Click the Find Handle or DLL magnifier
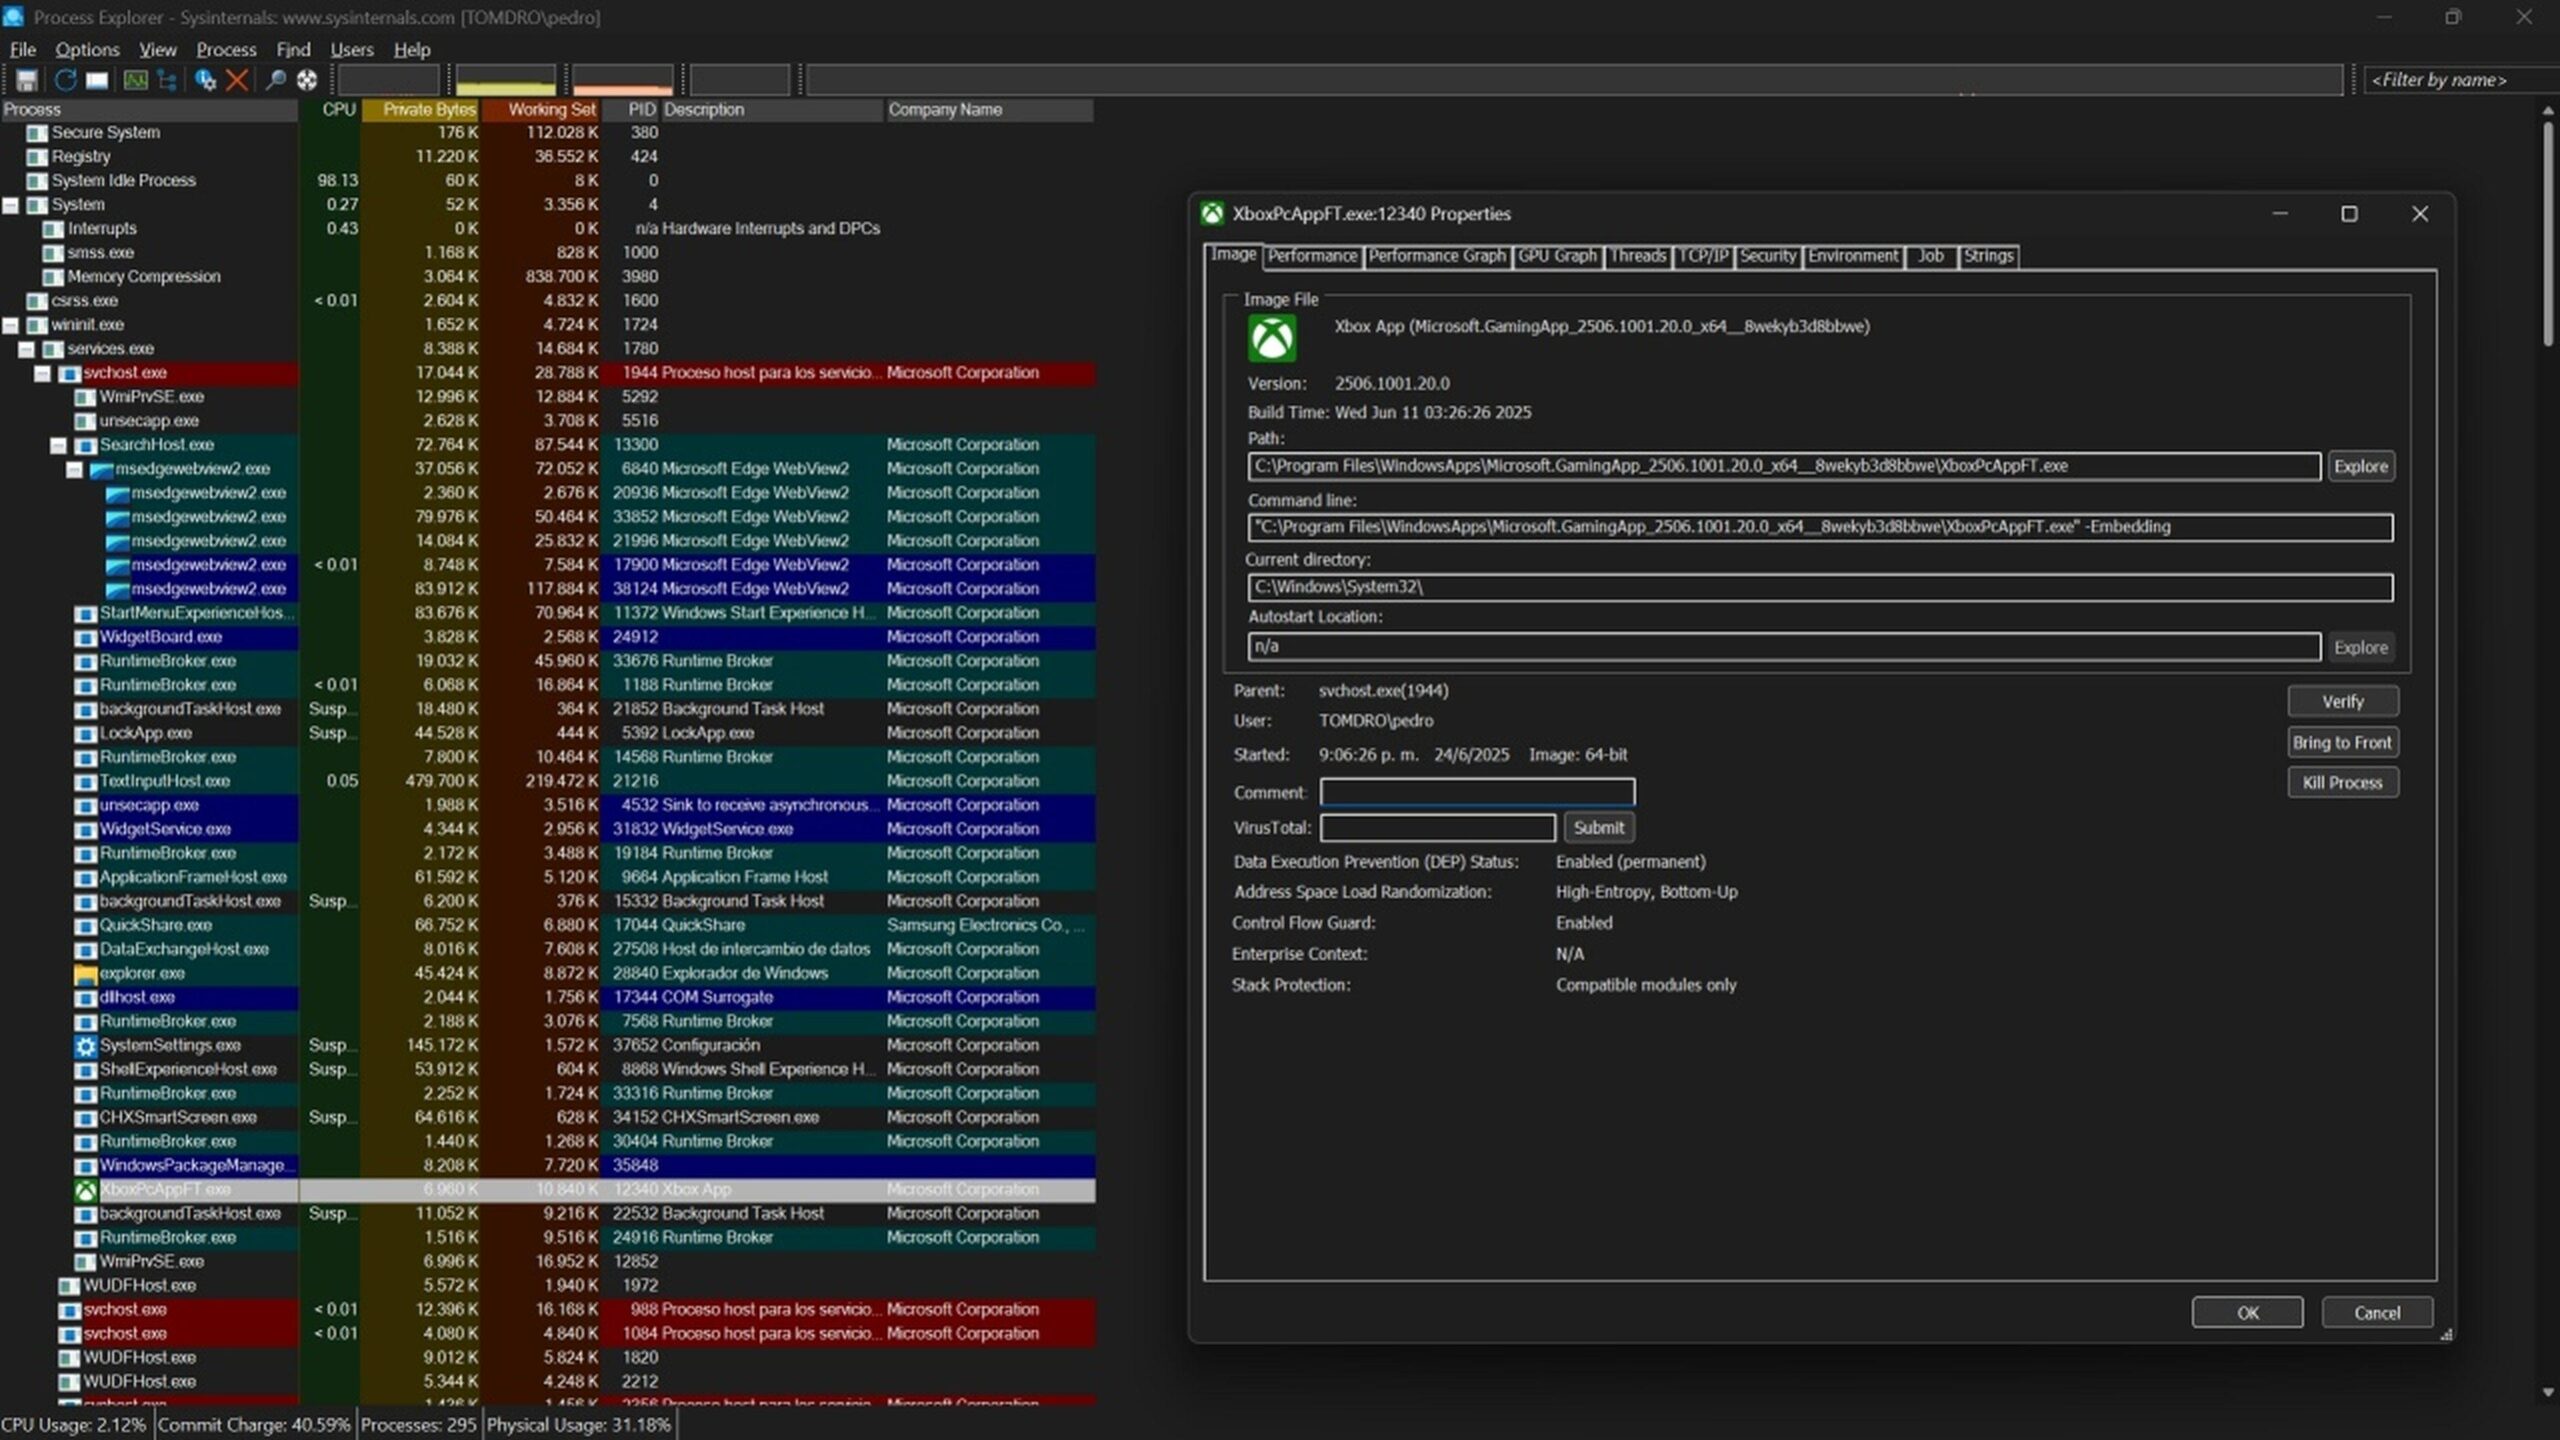 pyautogui.click(x=275, y=80)
